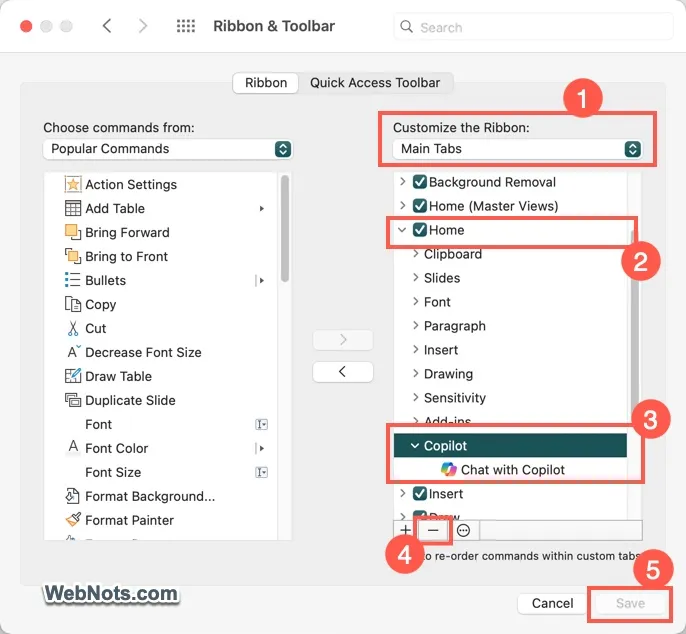
Task: Click the Chat with Copilot icon
Action: coord(448,469)
